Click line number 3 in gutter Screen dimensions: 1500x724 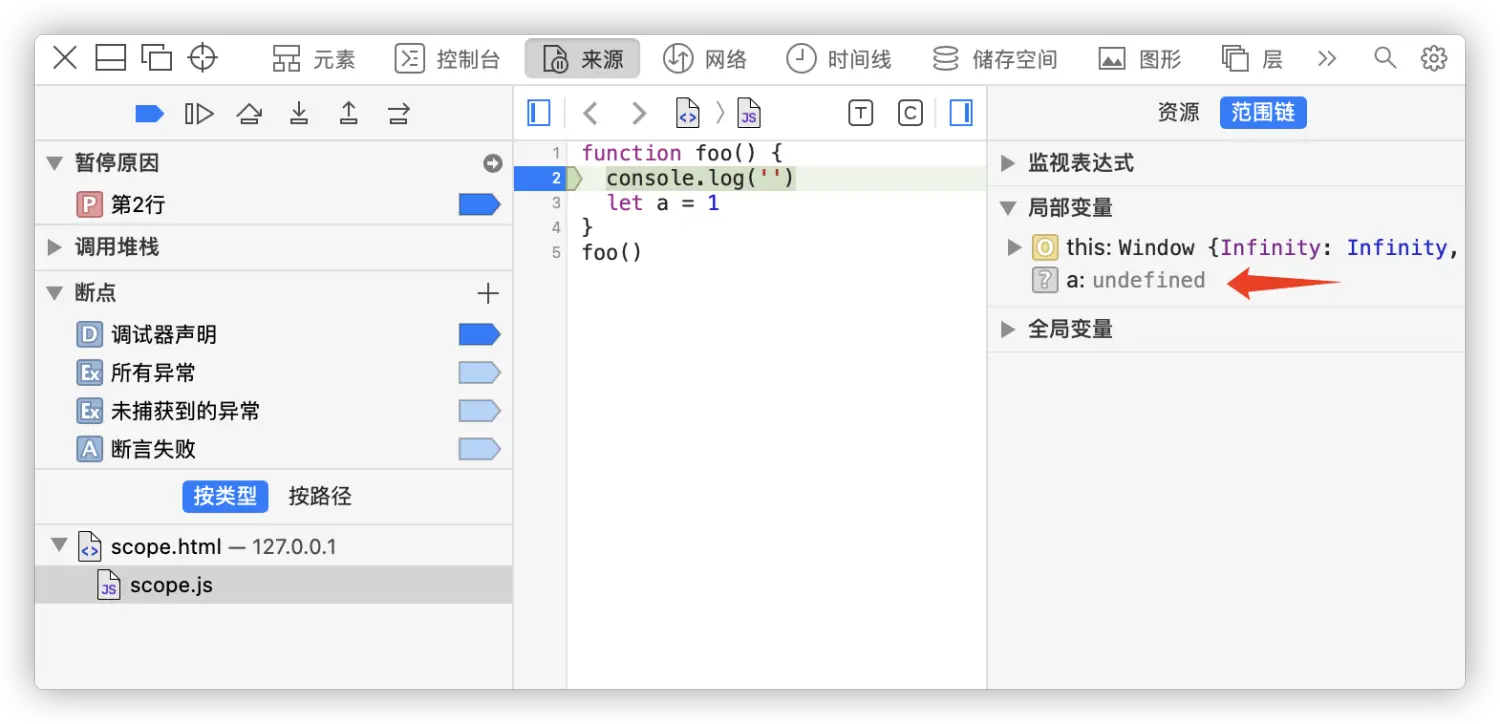555,203
